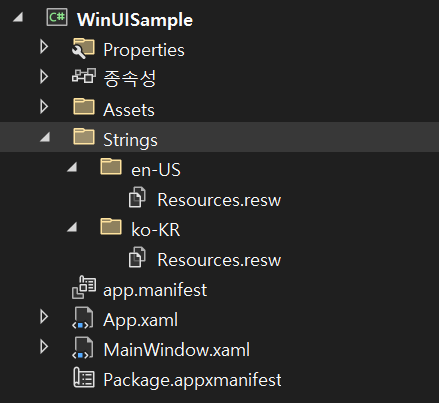Expand the Assets folder arrow
The image size is (439, 403).
(x=44, y=107)
